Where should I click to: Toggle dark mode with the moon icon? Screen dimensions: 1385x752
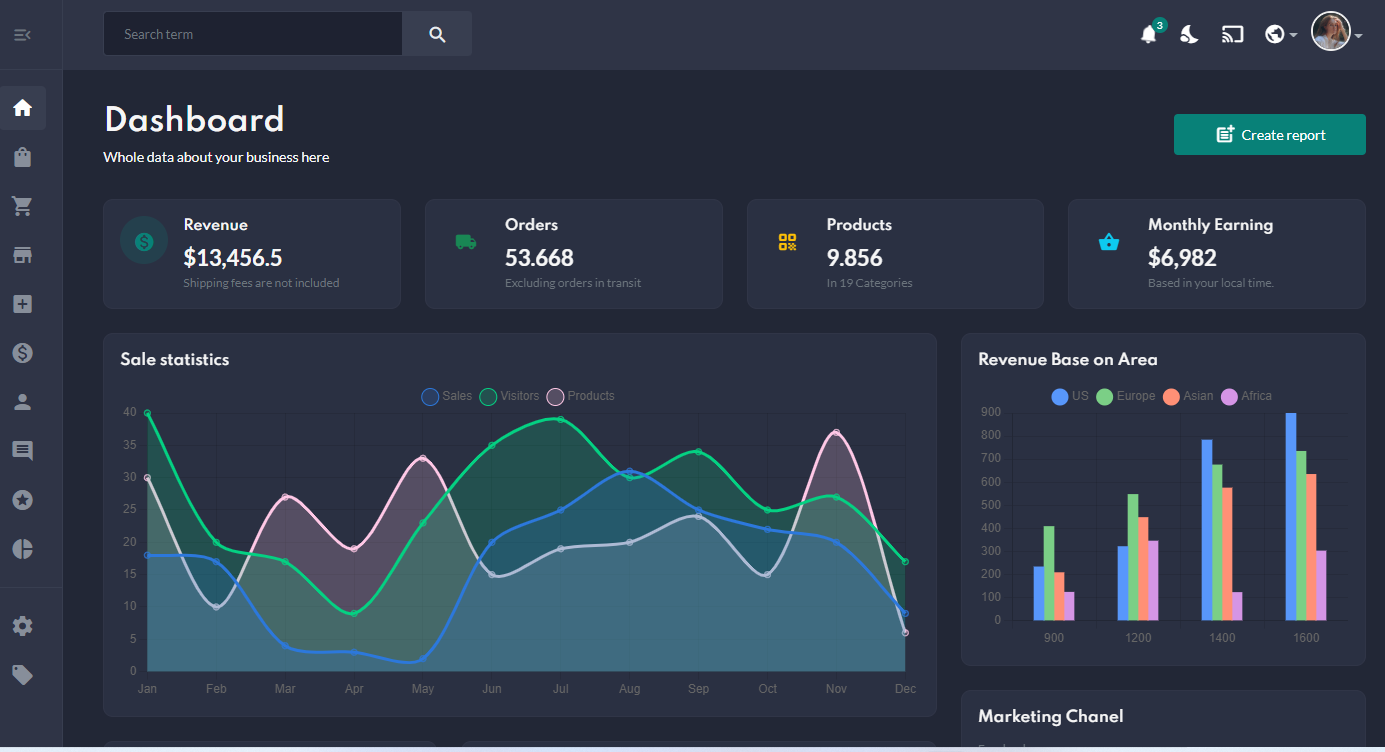point(1189,35)
